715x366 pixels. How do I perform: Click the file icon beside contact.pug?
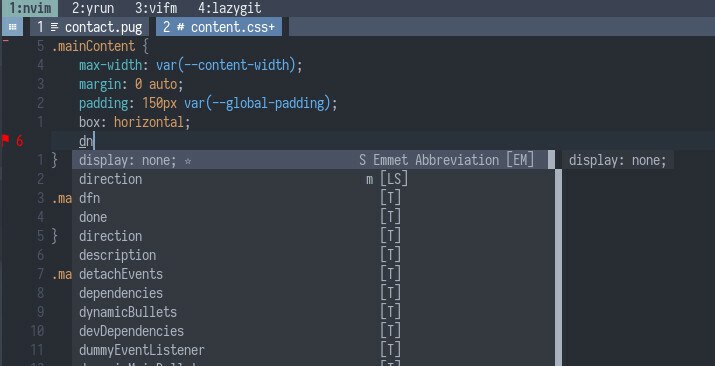click(x=55, y=27)
